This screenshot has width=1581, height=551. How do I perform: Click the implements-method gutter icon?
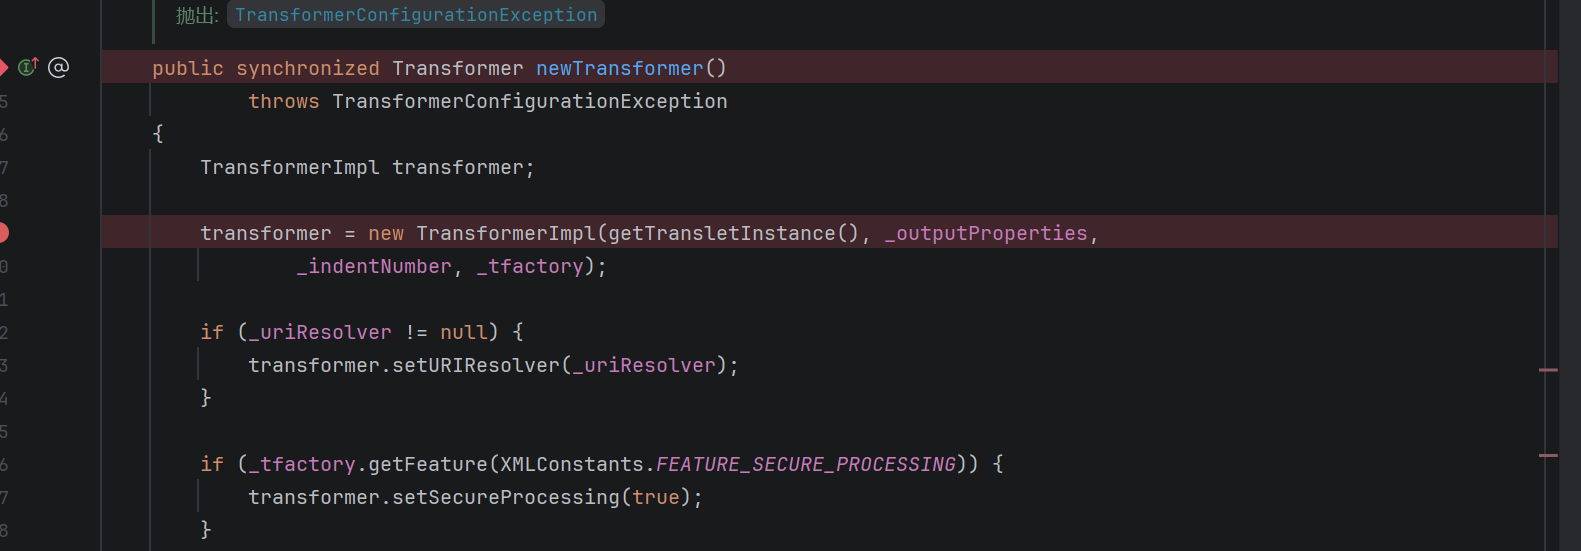pos(28,67)
